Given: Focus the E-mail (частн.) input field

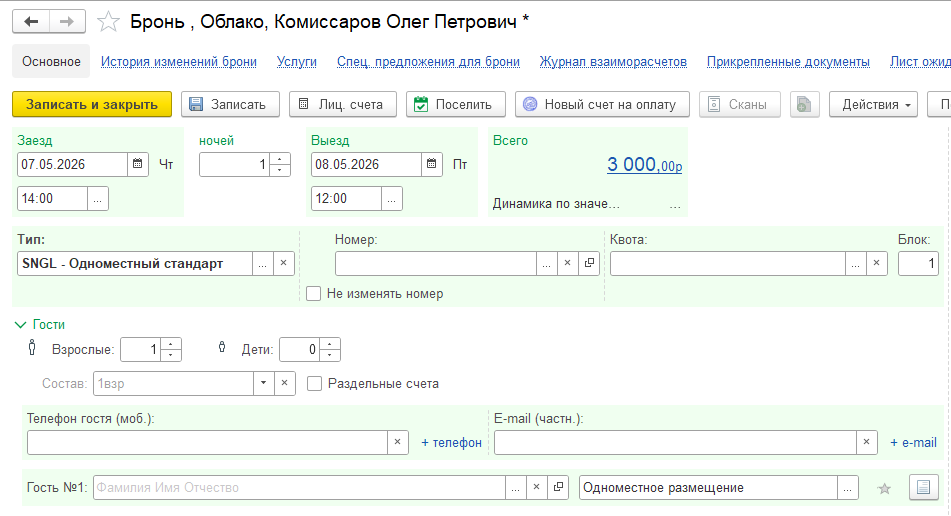Looking at the screenshot, I should (x=675, y=443).
